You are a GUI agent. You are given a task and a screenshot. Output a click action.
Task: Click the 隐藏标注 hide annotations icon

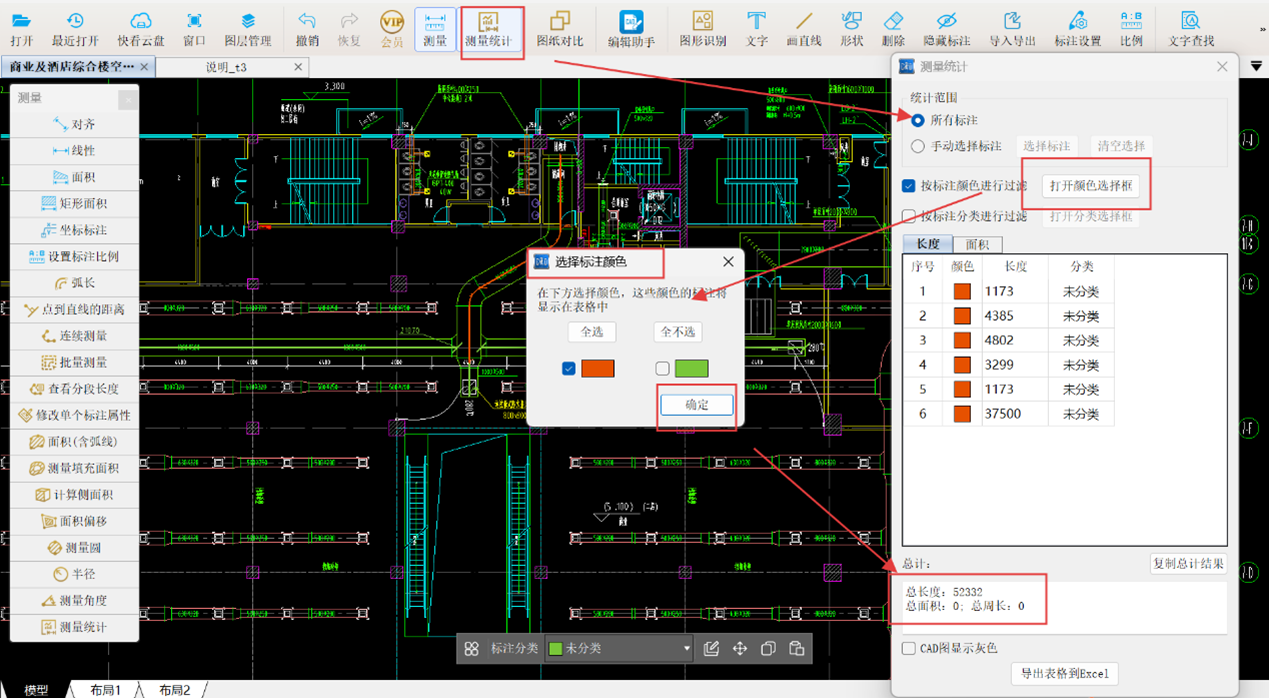tap(946, 28)
